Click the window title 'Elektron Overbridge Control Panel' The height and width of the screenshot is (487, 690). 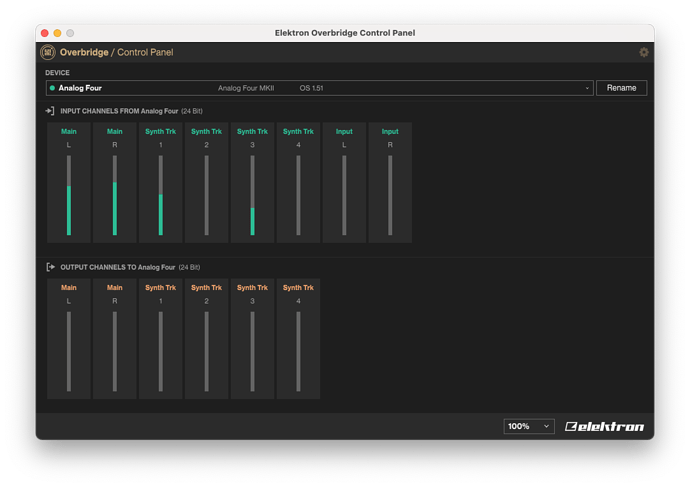pos(345,33)
